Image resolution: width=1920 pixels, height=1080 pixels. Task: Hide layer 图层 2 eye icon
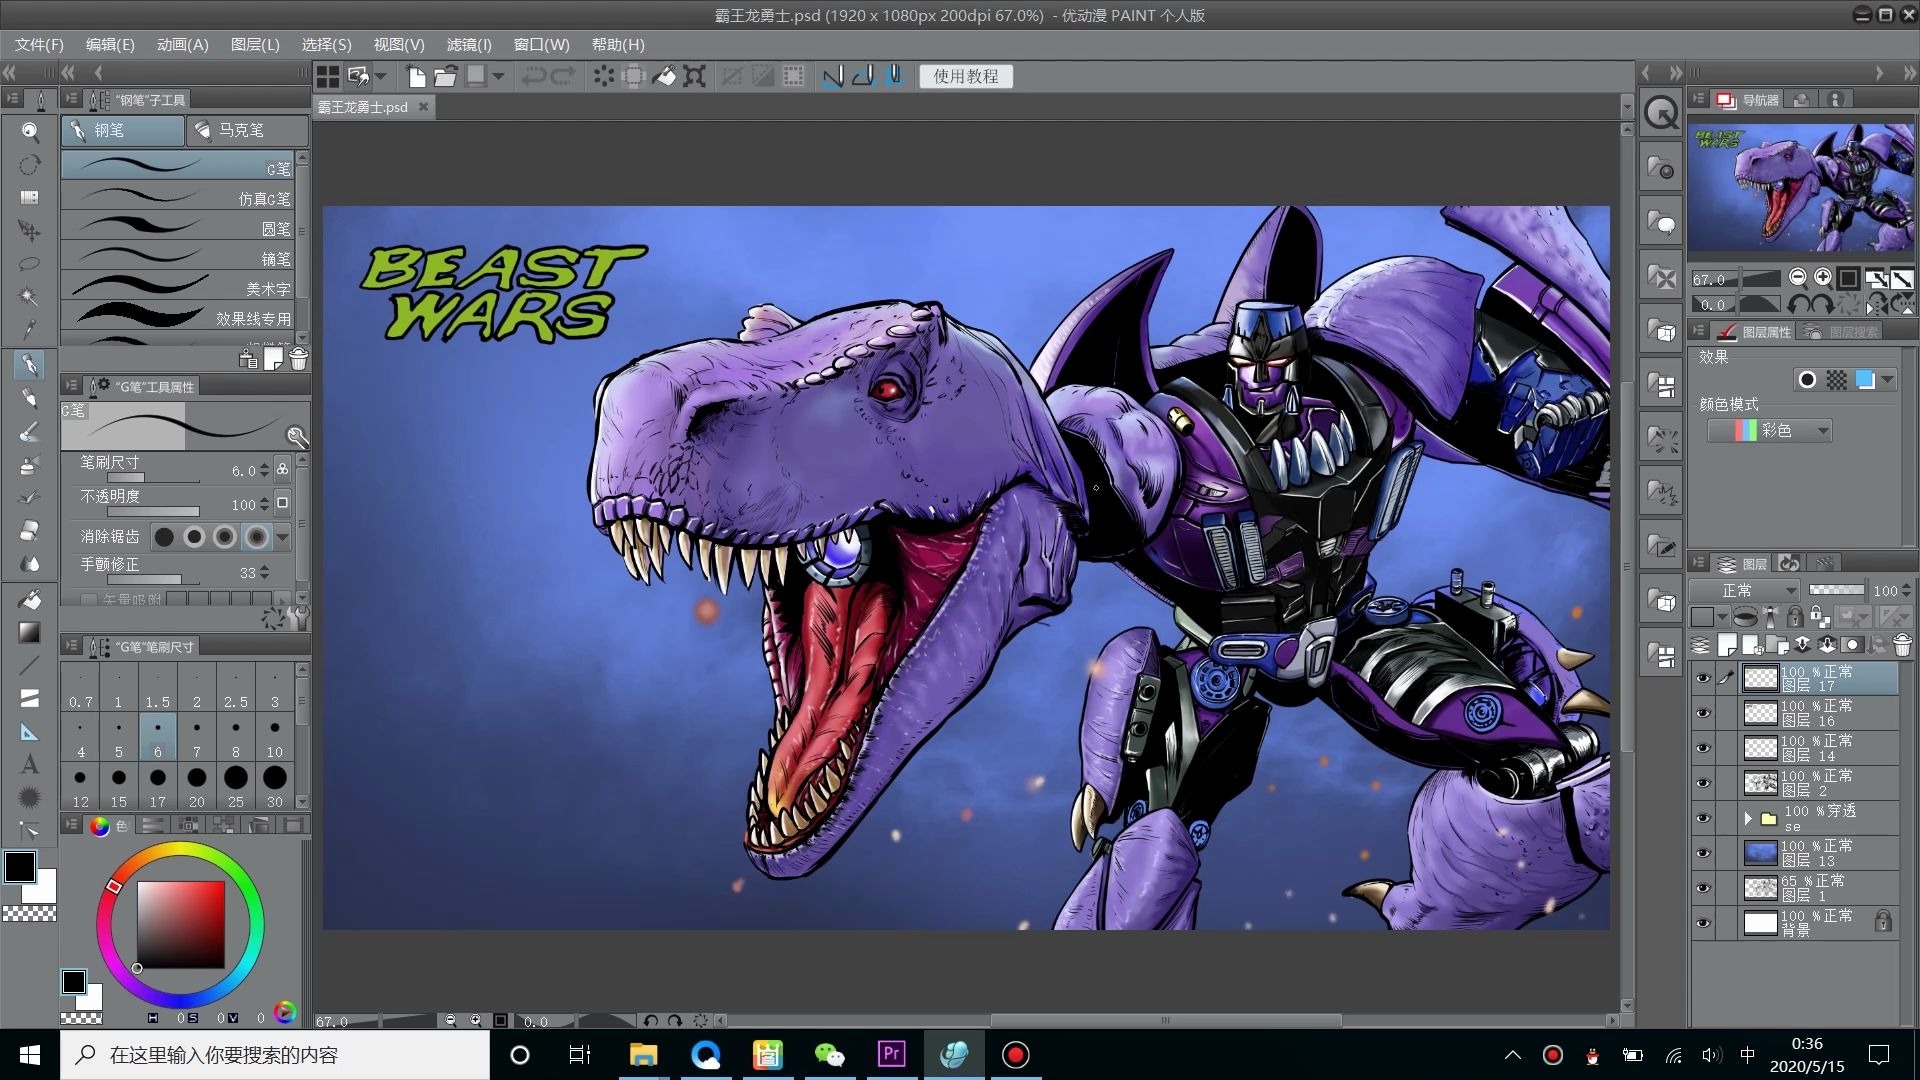coord(1703,784)
